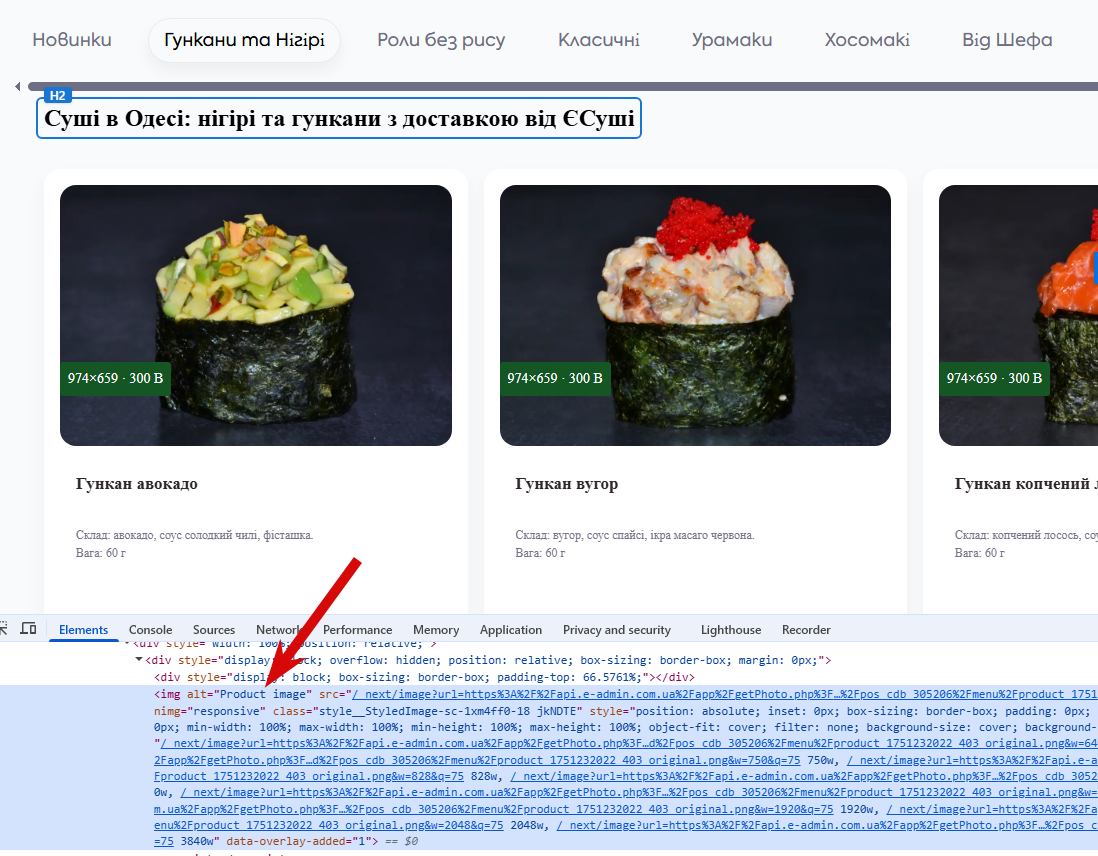The height and width of the screenshot is (856, 1098).
Task: Open the Lighthouse tab in DevTools
Action: (x=731, y=630)
